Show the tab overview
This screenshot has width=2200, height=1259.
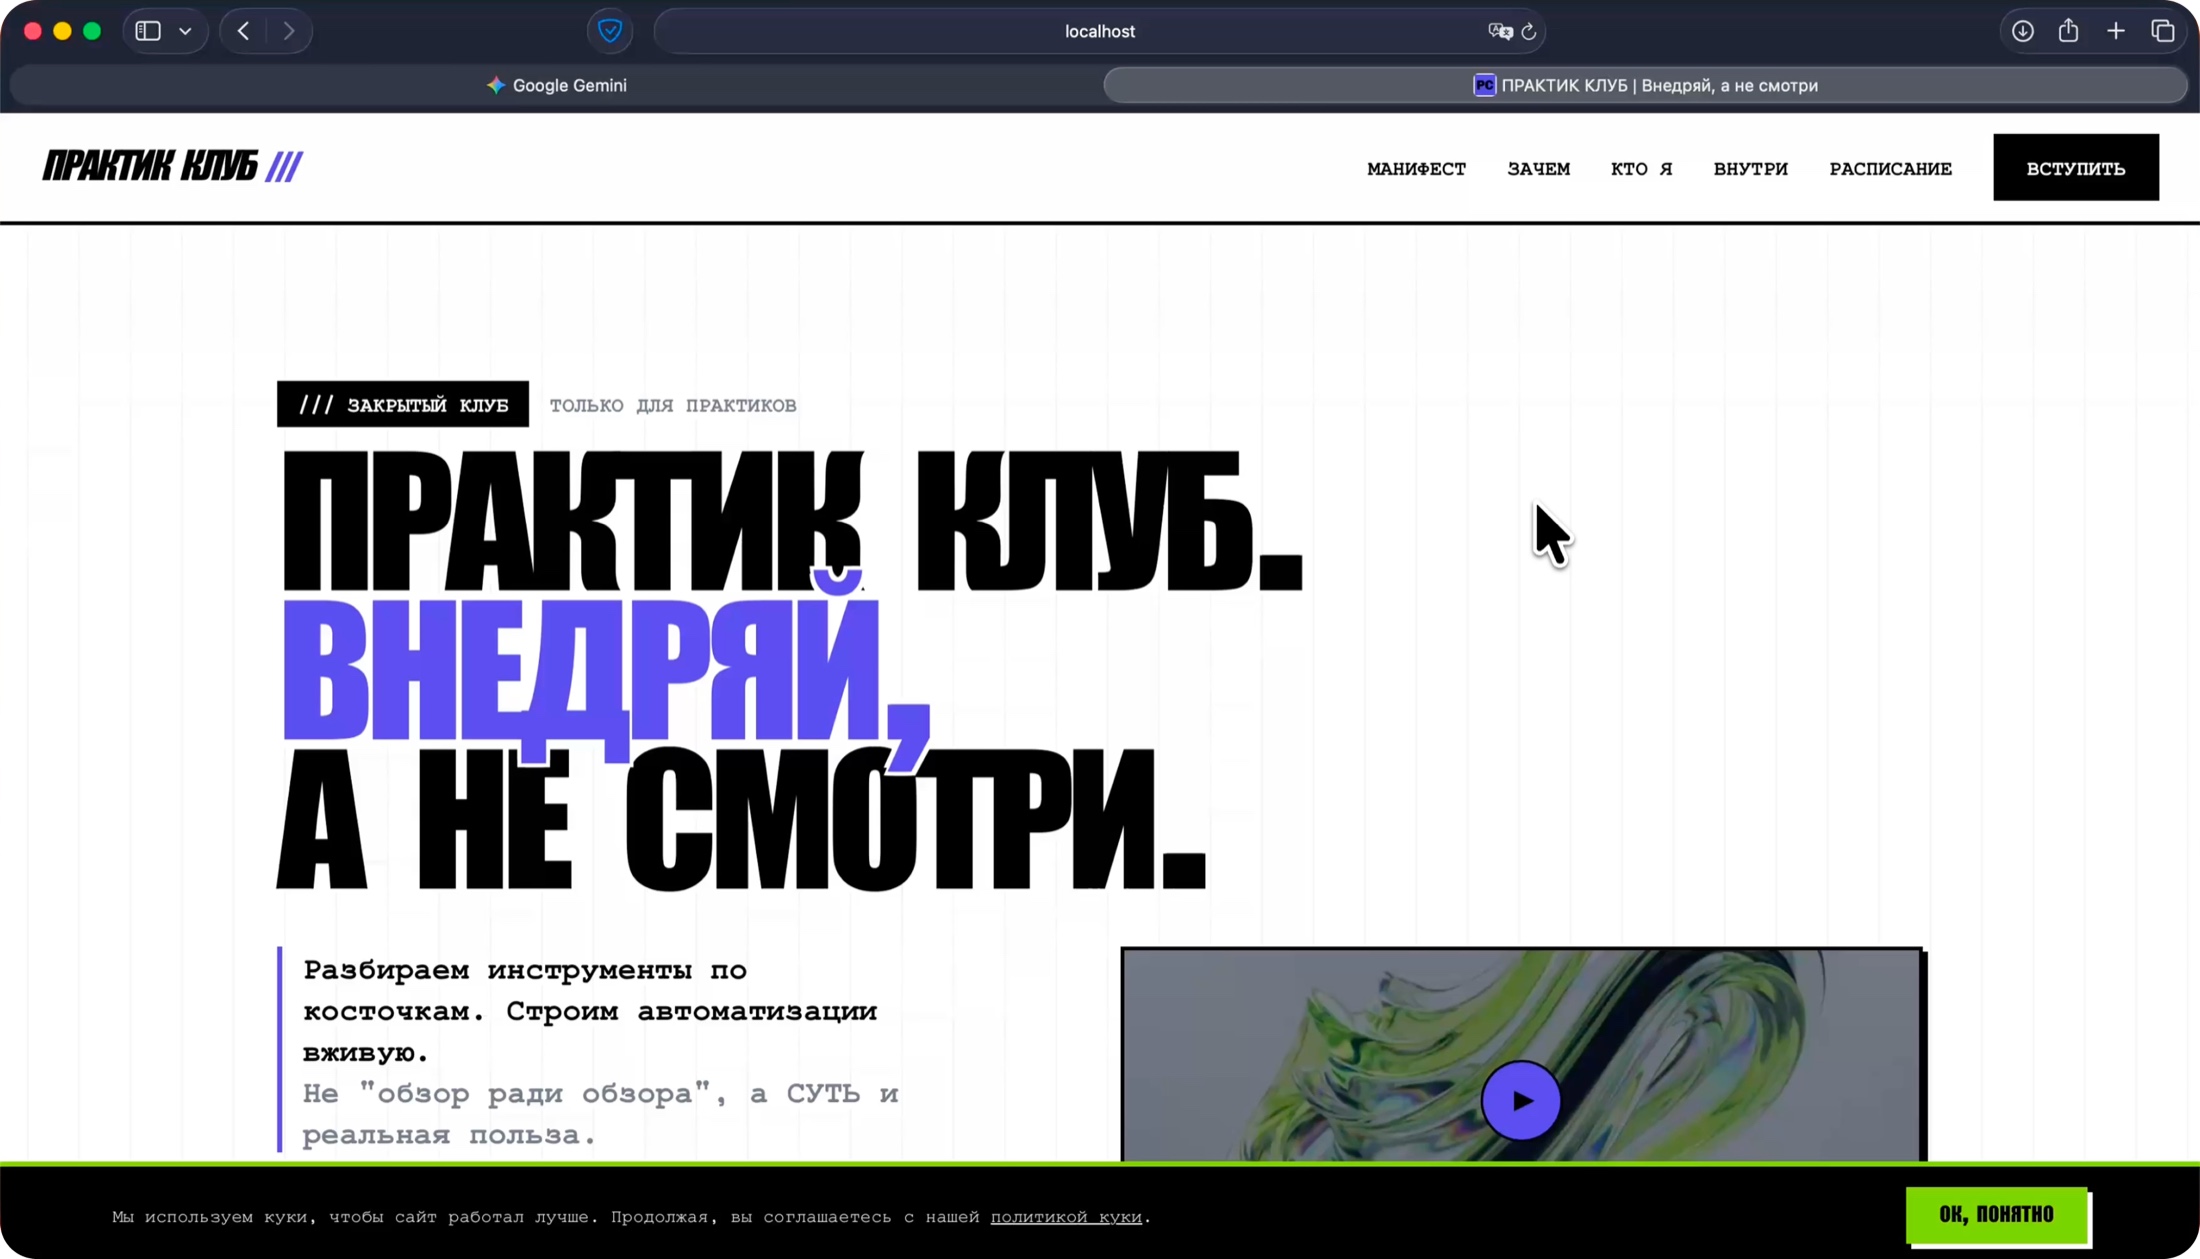(2163, 30)
